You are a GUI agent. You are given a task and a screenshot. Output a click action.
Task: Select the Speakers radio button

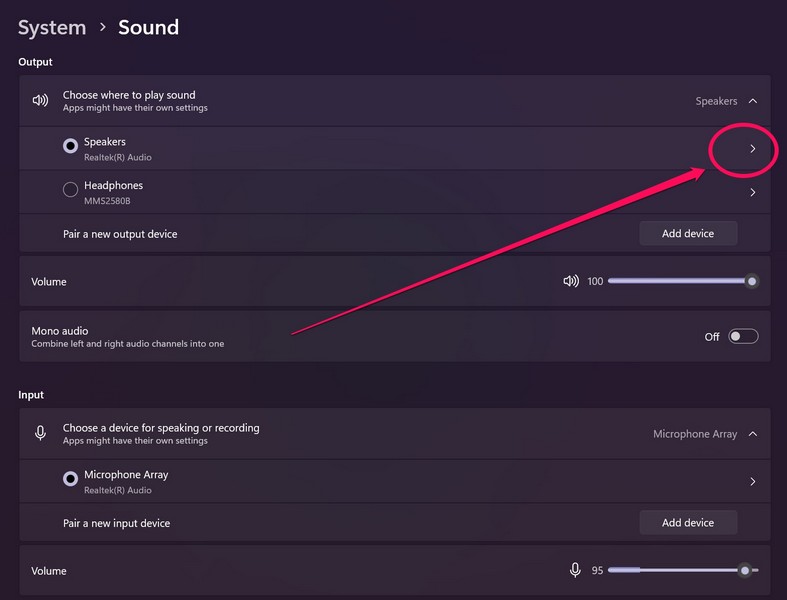tap(70, 146)
